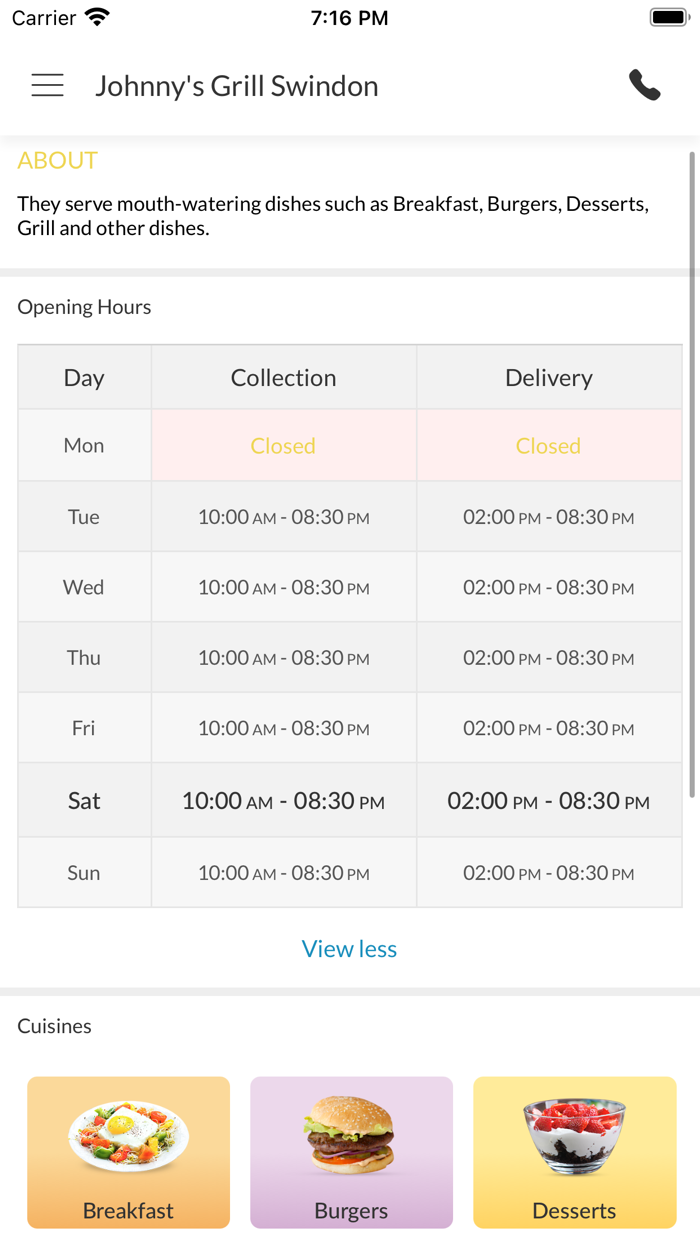The width and height of the screenshot is (700, 1244).
Task: Select the Desserts cuisine tile
Action: click(574, 1152)
